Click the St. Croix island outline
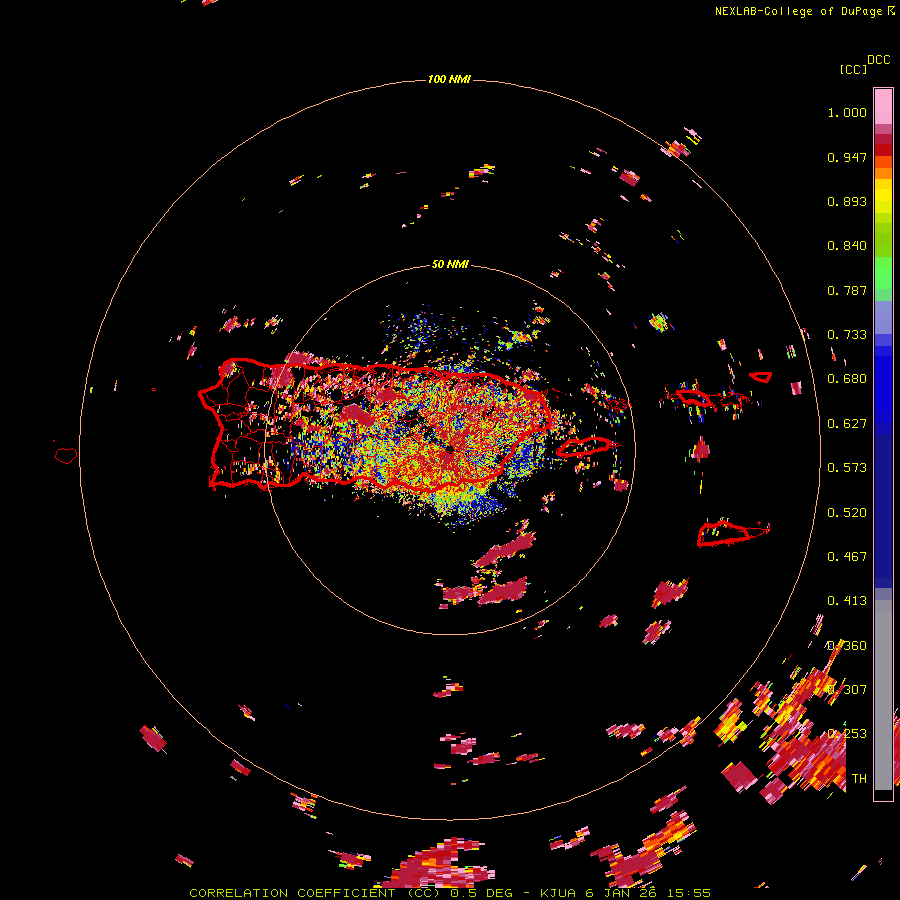 [733, 533]
